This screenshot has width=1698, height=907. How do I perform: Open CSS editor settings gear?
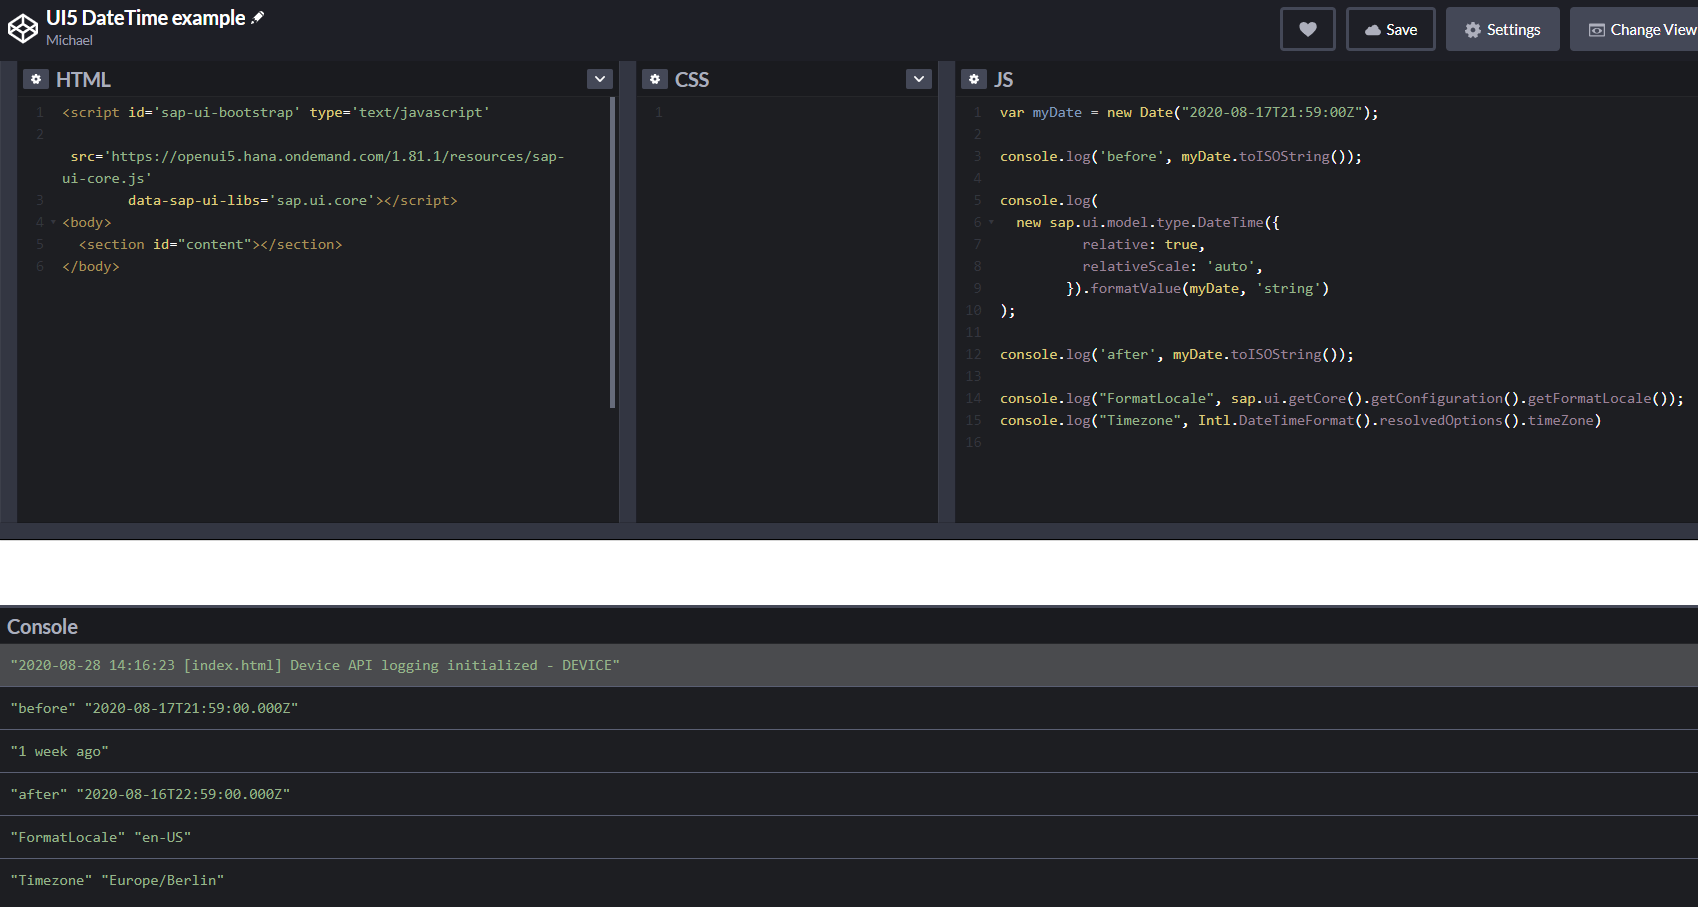click(655, 79)
